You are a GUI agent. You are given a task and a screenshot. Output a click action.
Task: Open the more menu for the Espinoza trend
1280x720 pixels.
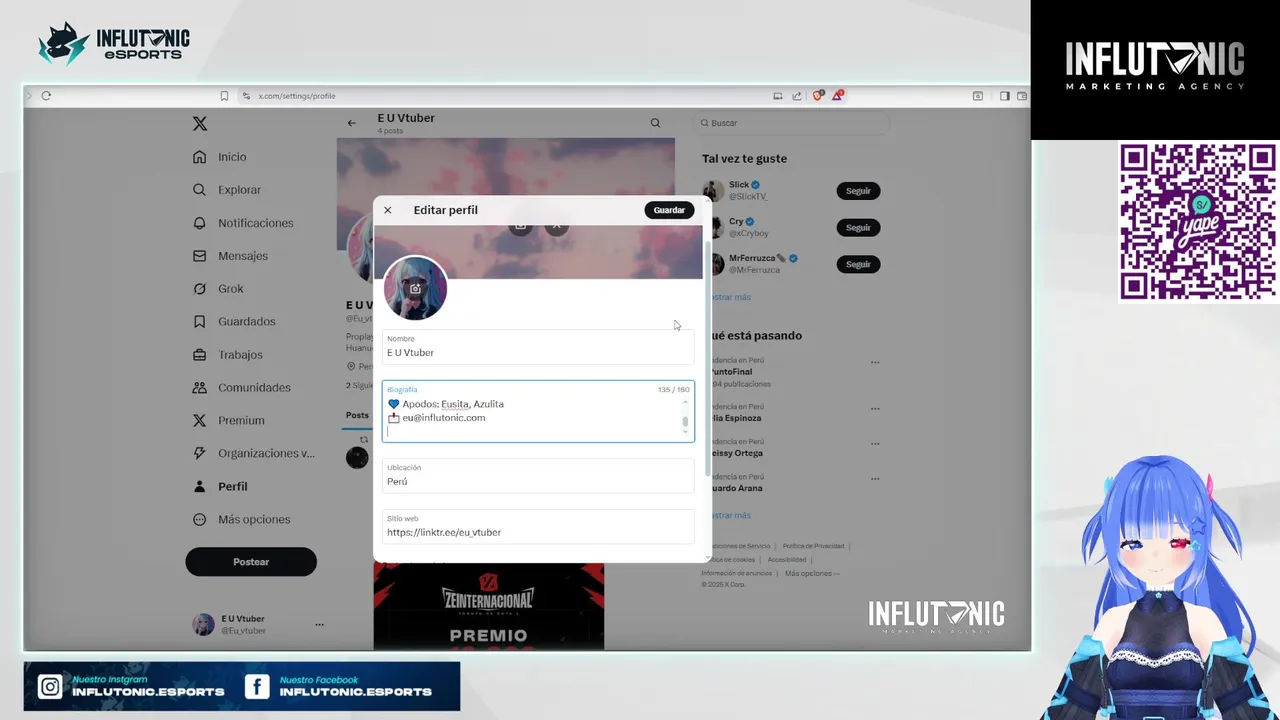click(x=875, y=408)
